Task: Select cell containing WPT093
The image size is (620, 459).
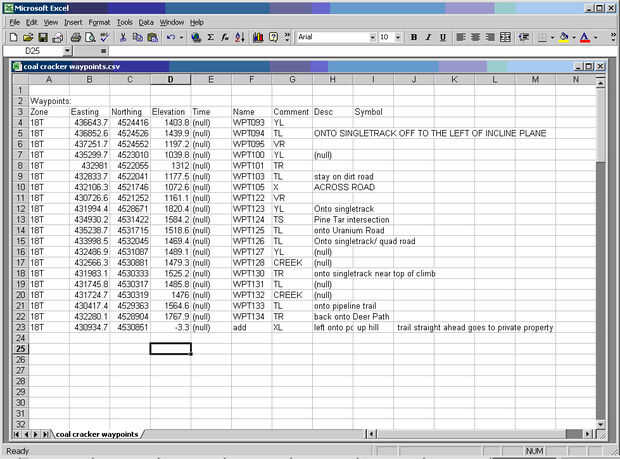Action: (x=251, y=123)
